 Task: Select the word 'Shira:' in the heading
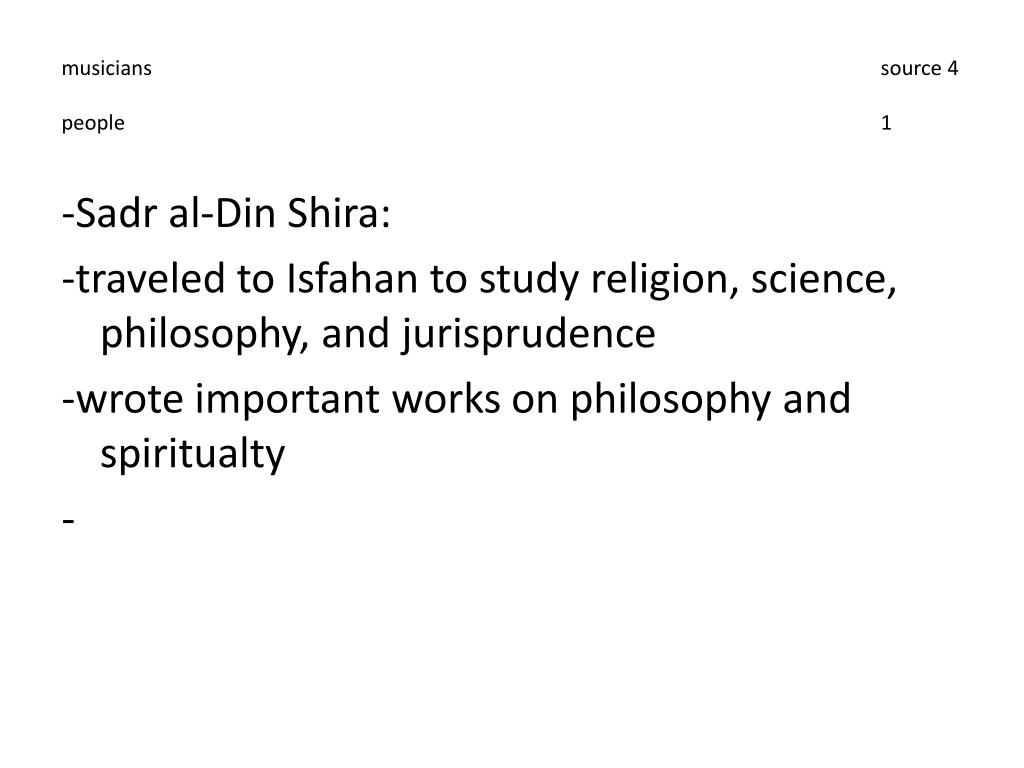tap(339, 213)
